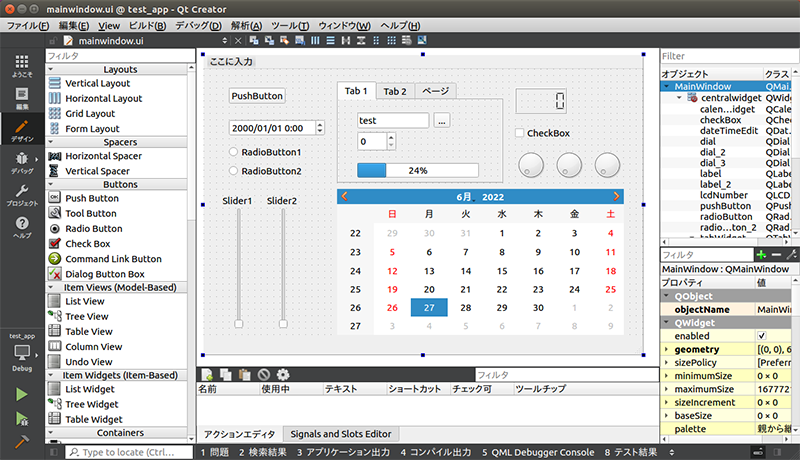Switch to ページ tab in form

435,91
